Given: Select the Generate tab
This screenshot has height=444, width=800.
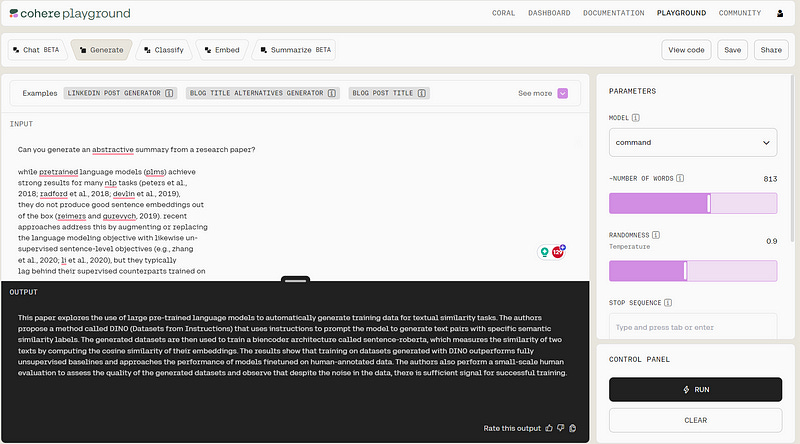Looking at the screenshot, I should click(102, 50).
